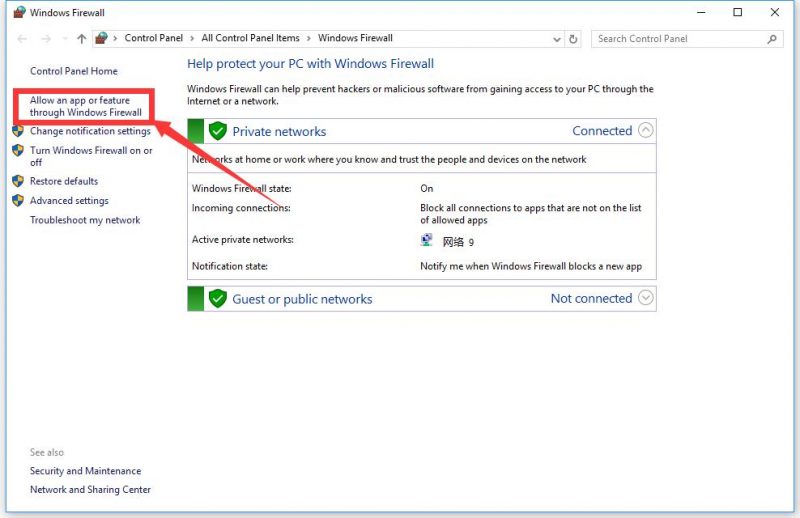Expand the Guest or public networks section
This screenshot has width=800, height=518.
(x=645, y=298)
